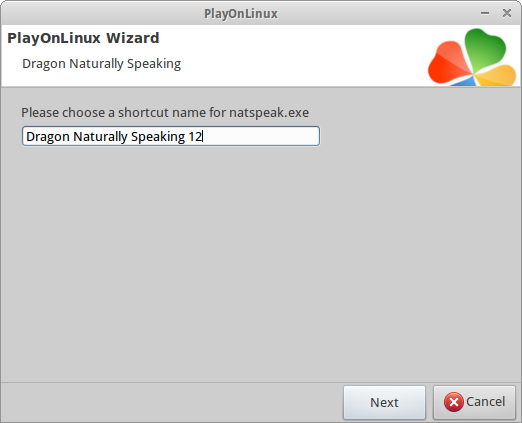Image resolution: width=522 pixels, height=423 pixels.
Task: Minimize the PlayOnLinux window
Action: coord(485,13)
